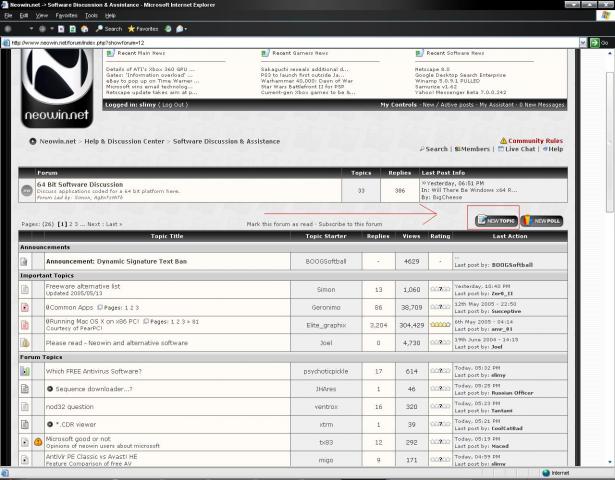This screenshot has width=615, height=480.
Task: Click the Community Rules link
Action: (x=535, y=141)
